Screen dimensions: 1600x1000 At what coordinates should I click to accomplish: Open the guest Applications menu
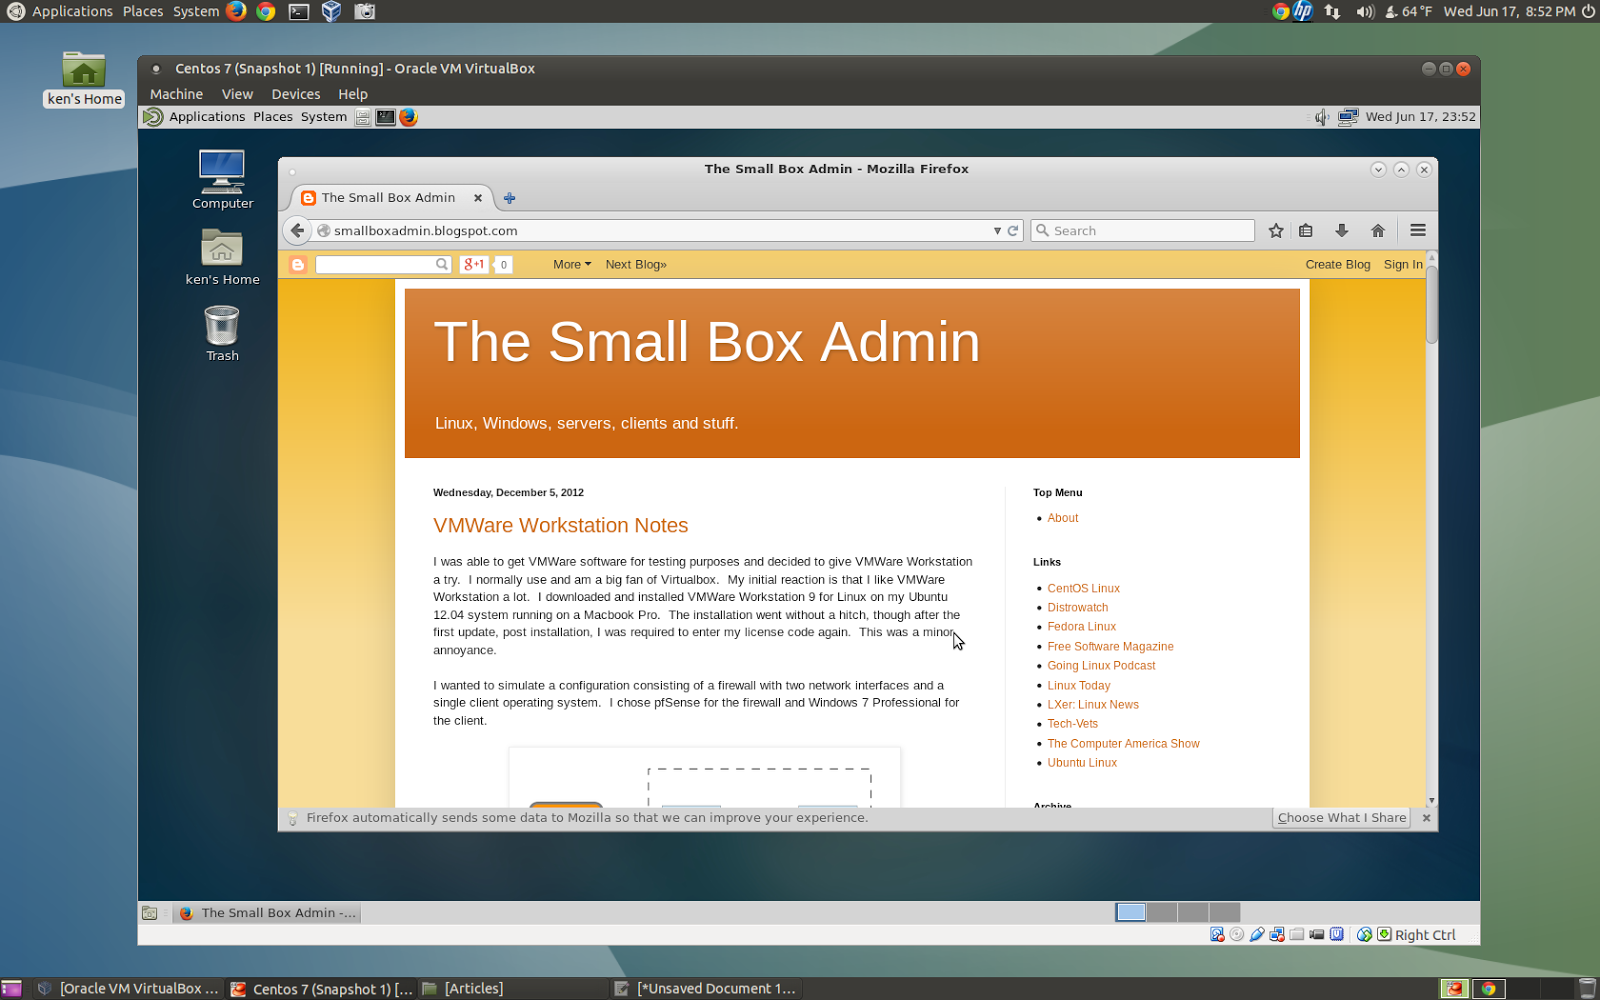207,117
